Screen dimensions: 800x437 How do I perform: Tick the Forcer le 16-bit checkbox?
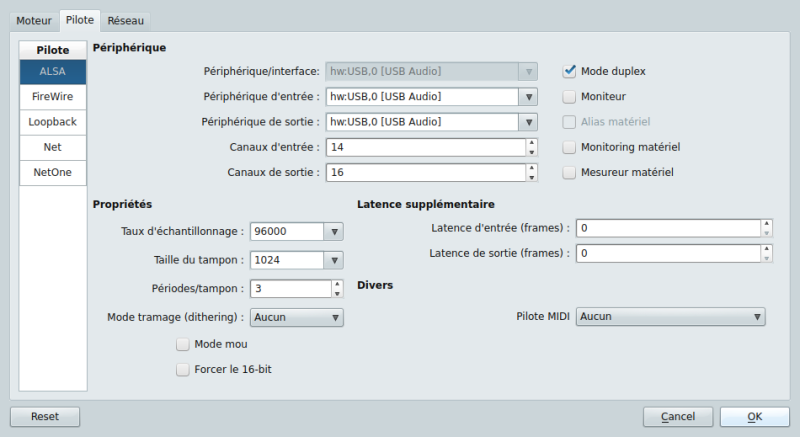[x=183, y=370]
